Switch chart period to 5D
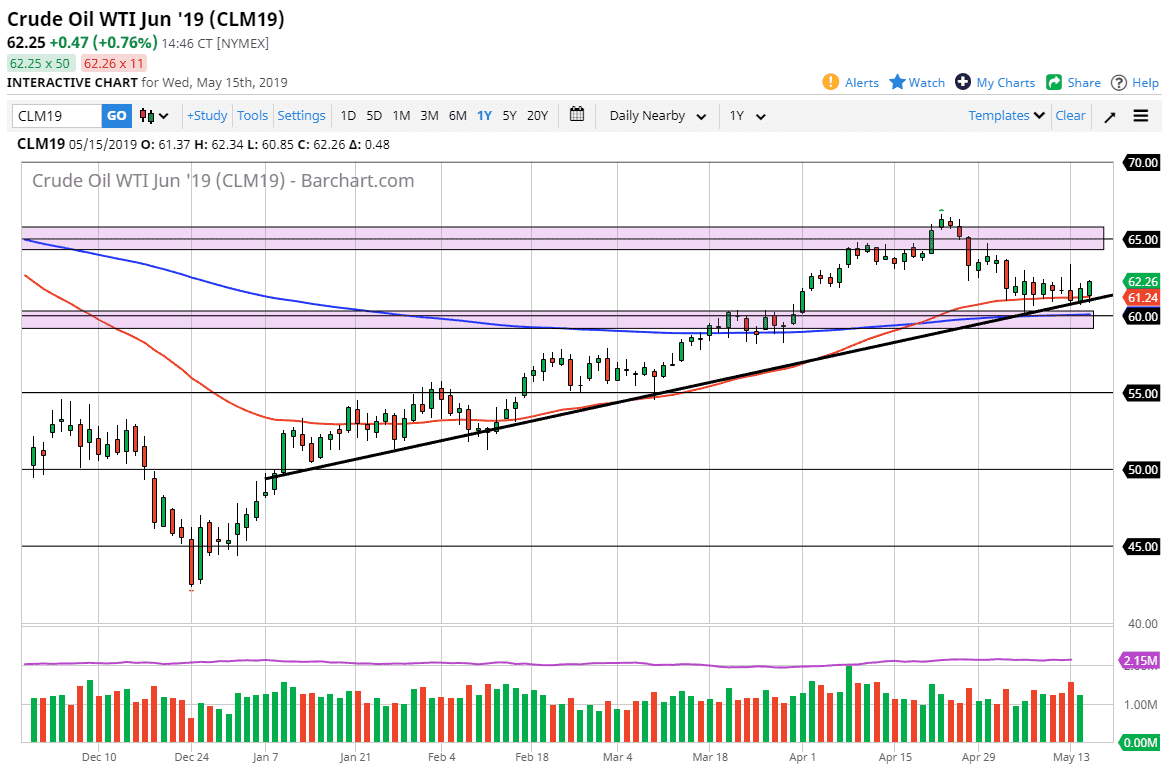The height and width of the screenshot is (765, 1168). [374, 115]
